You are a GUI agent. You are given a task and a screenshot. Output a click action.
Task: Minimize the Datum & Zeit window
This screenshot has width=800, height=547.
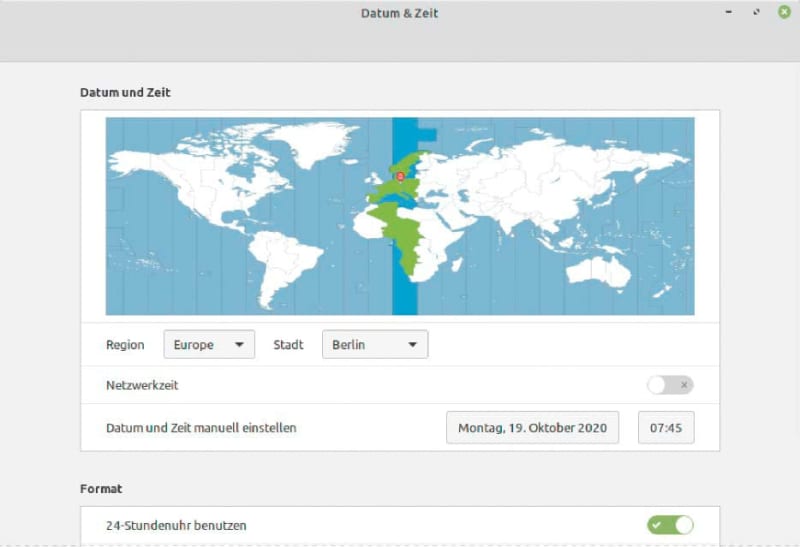[x=729, y=12]
